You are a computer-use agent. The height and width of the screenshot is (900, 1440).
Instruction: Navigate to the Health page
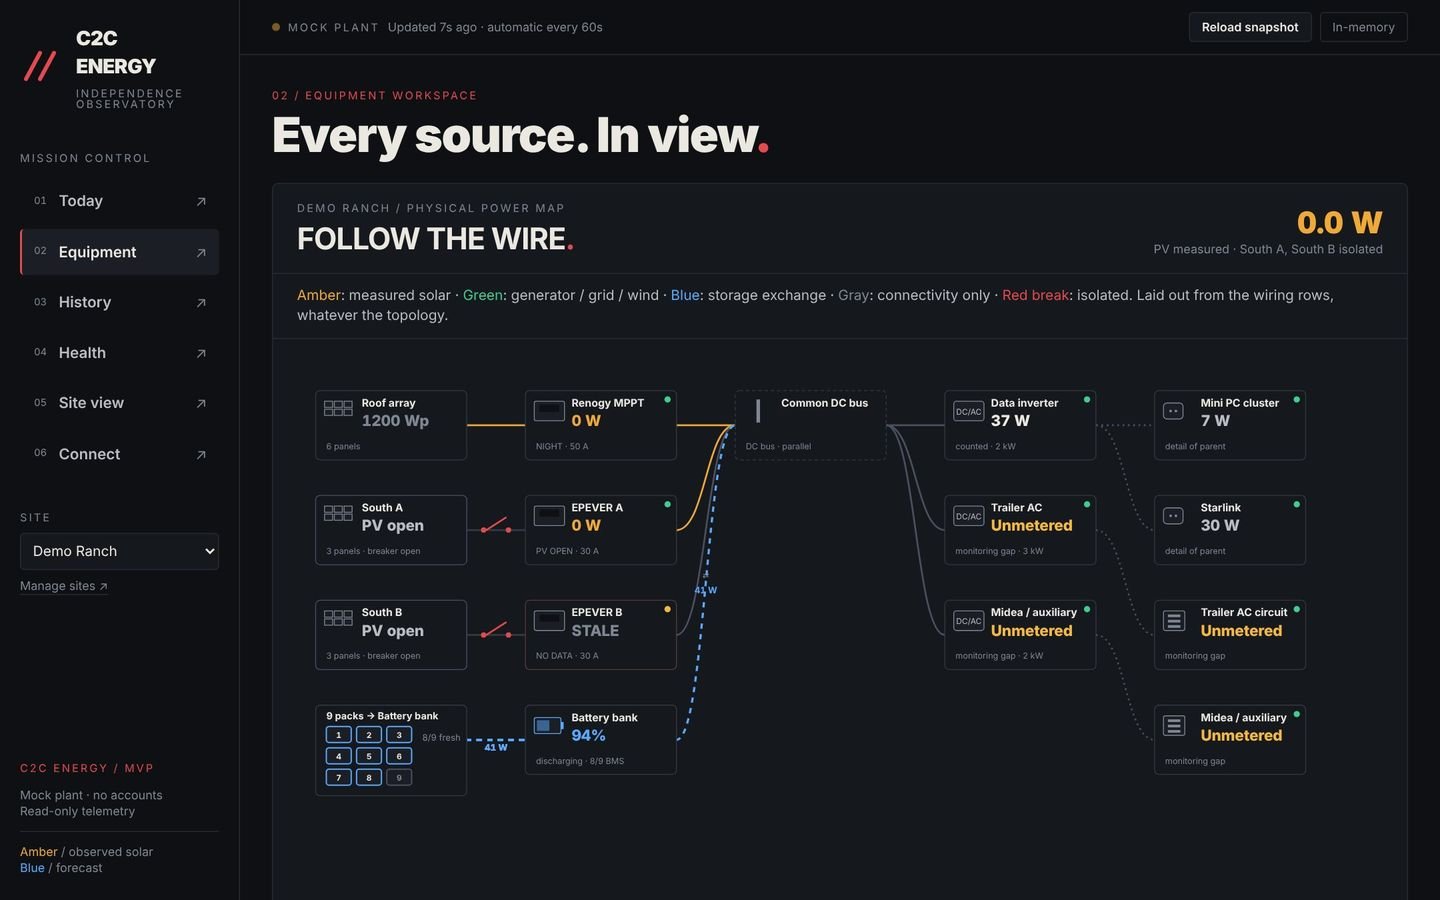tap(119, 353)
